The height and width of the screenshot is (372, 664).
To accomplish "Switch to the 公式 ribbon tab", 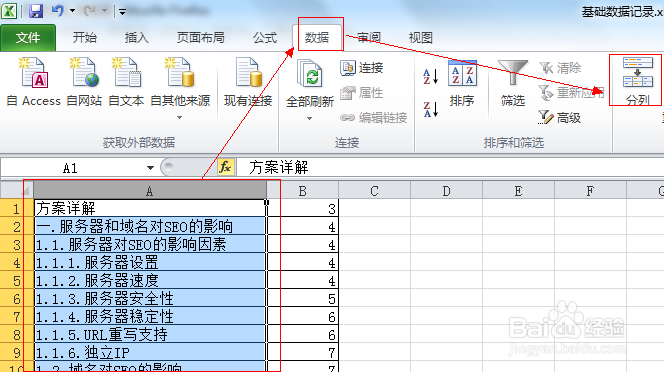I will click(265, 38).
